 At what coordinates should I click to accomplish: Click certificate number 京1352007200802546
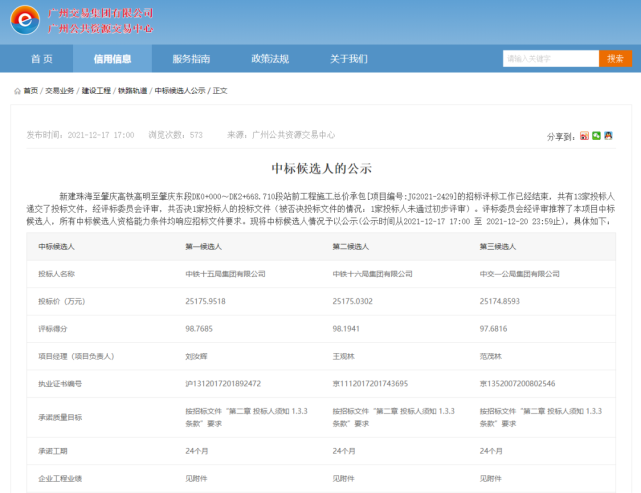coord(518,383)
